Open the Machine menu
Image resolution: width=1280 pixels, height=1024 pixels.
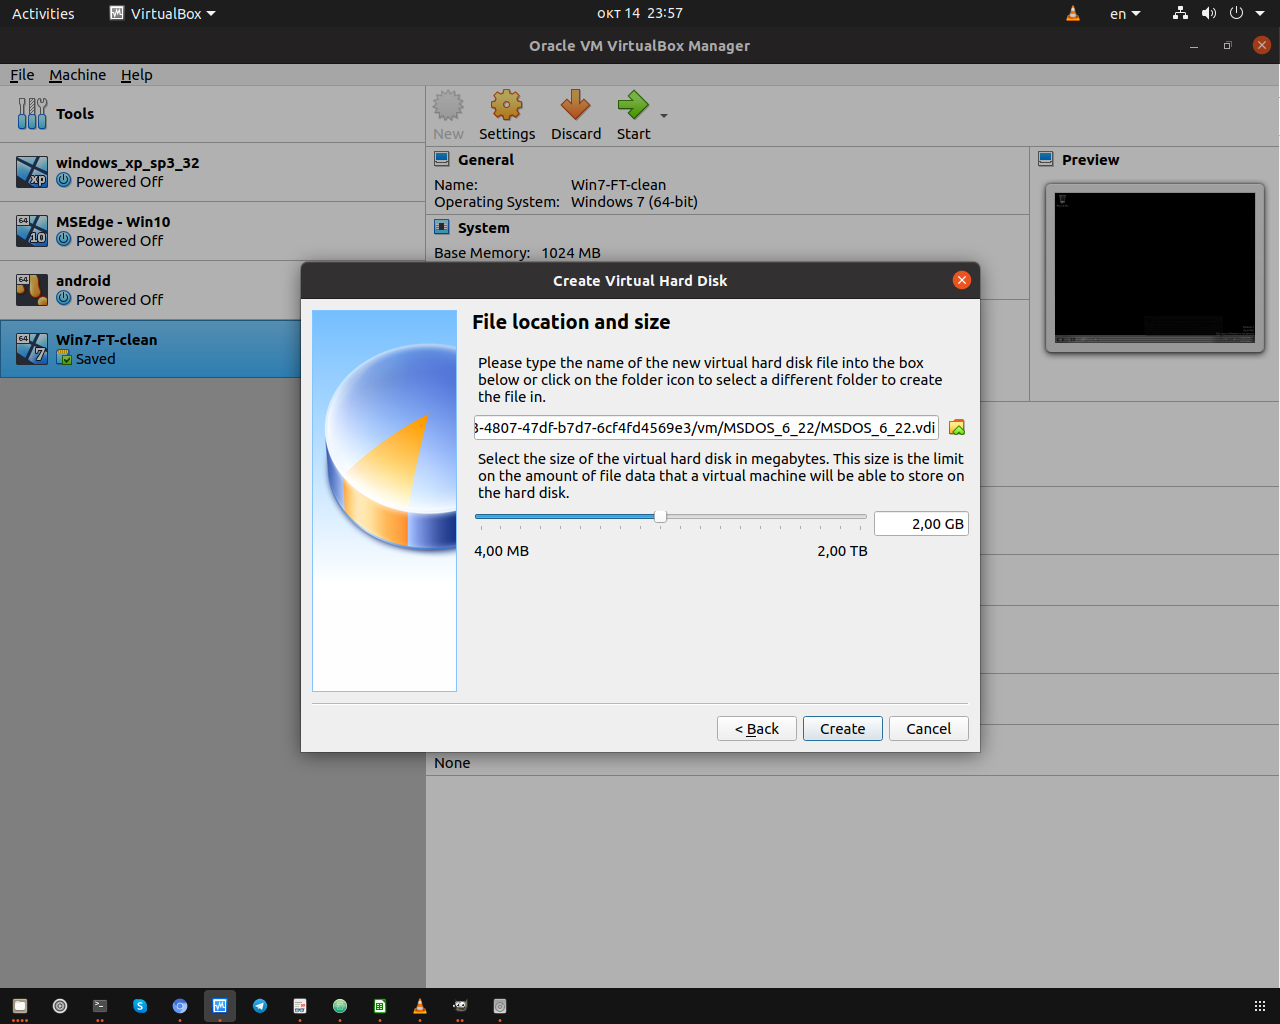77,75
